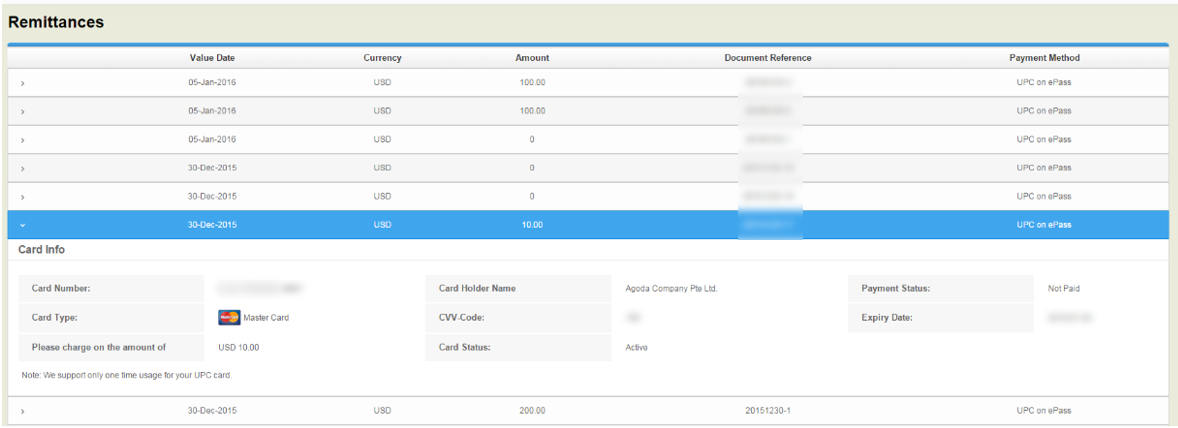Click the Master Card logo icon

229,318
